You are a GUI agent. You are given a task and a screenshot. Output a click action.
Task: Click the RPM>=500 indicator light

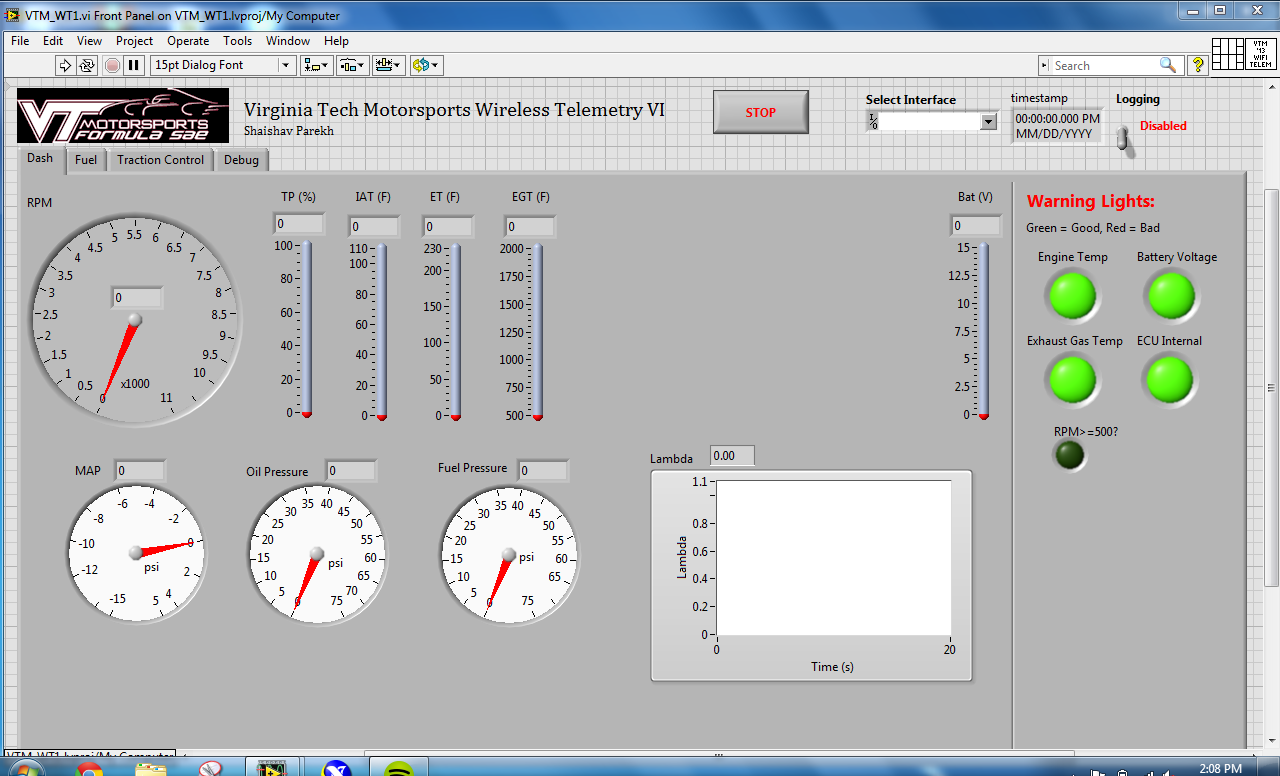pos(1069,456)
